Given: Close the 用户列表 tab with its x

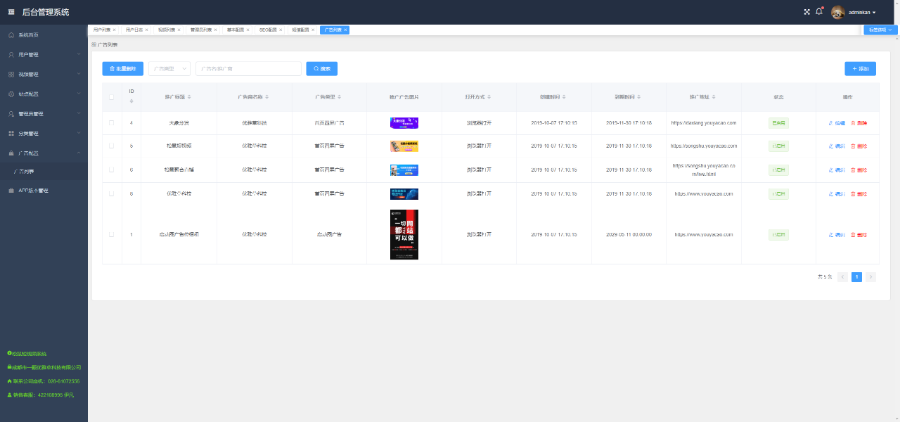Looking at the screenshot, I should point(114,30).
